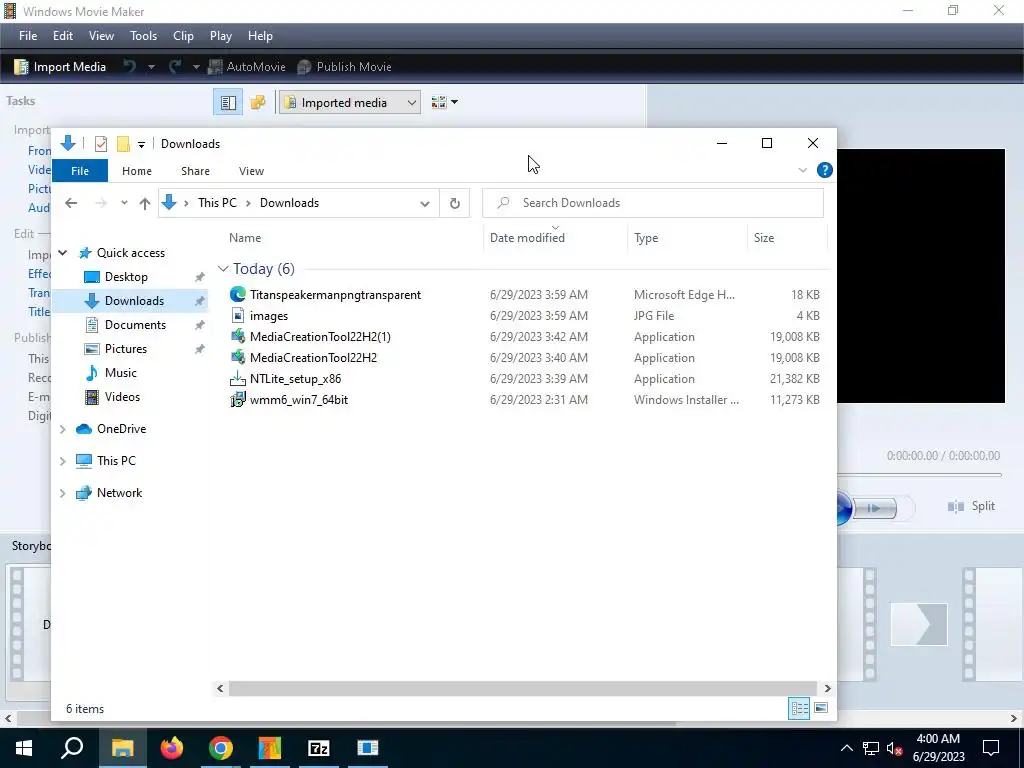Click the AutoMovie toolbar button
This screenshot has height=768, width=1024.
click(x=247, y=67)
